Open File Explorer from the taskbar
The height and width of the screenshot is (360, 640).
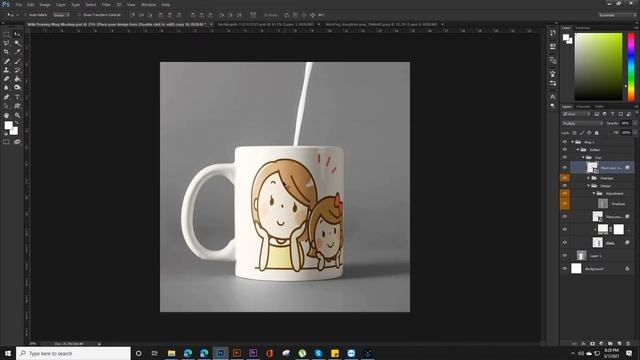point(171,353)
